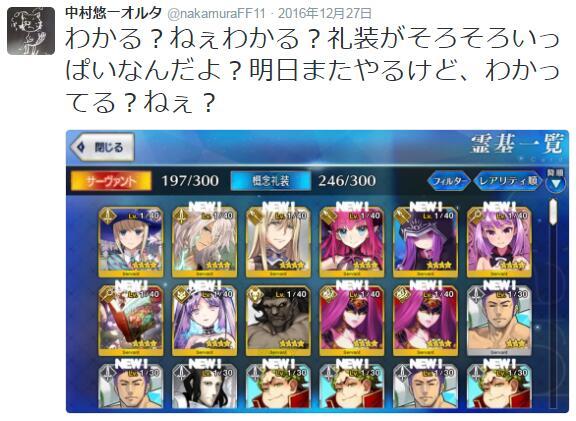
Task: Select the purple hooded servant card
Action: (425, 242)
